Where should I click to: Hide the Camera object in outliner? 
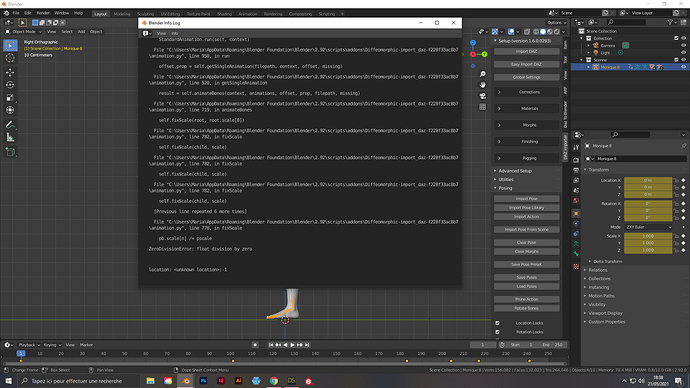(683, 45)
